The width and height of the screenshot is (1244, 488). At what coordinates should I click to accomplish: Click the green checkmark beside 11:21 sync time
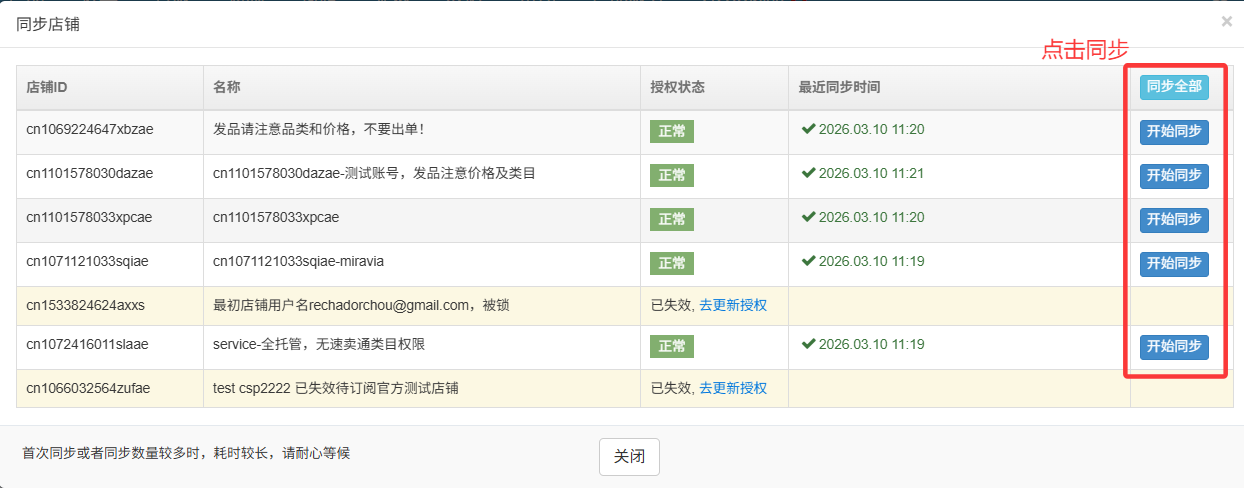(808, 173)
